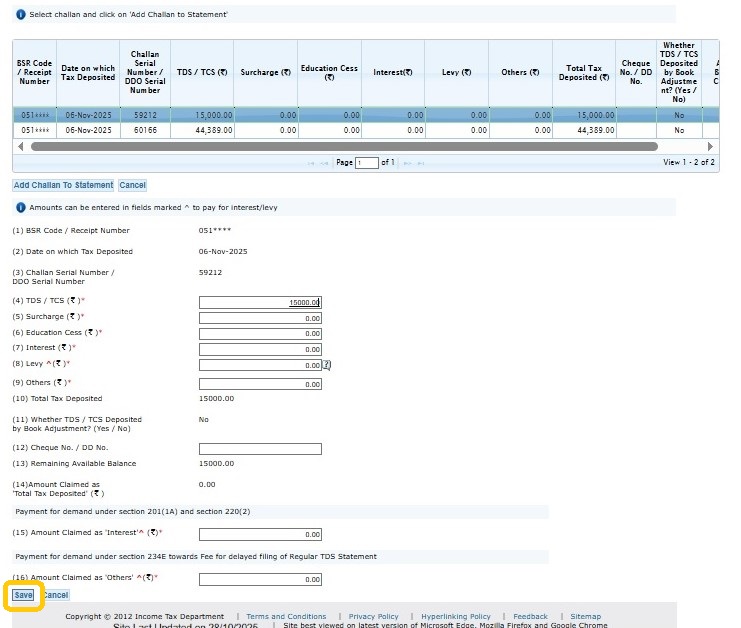Click in the TDS / TCS amount field
Viewport: 741px width, 628px height.
pyautogui.click(x=260, y=302)
